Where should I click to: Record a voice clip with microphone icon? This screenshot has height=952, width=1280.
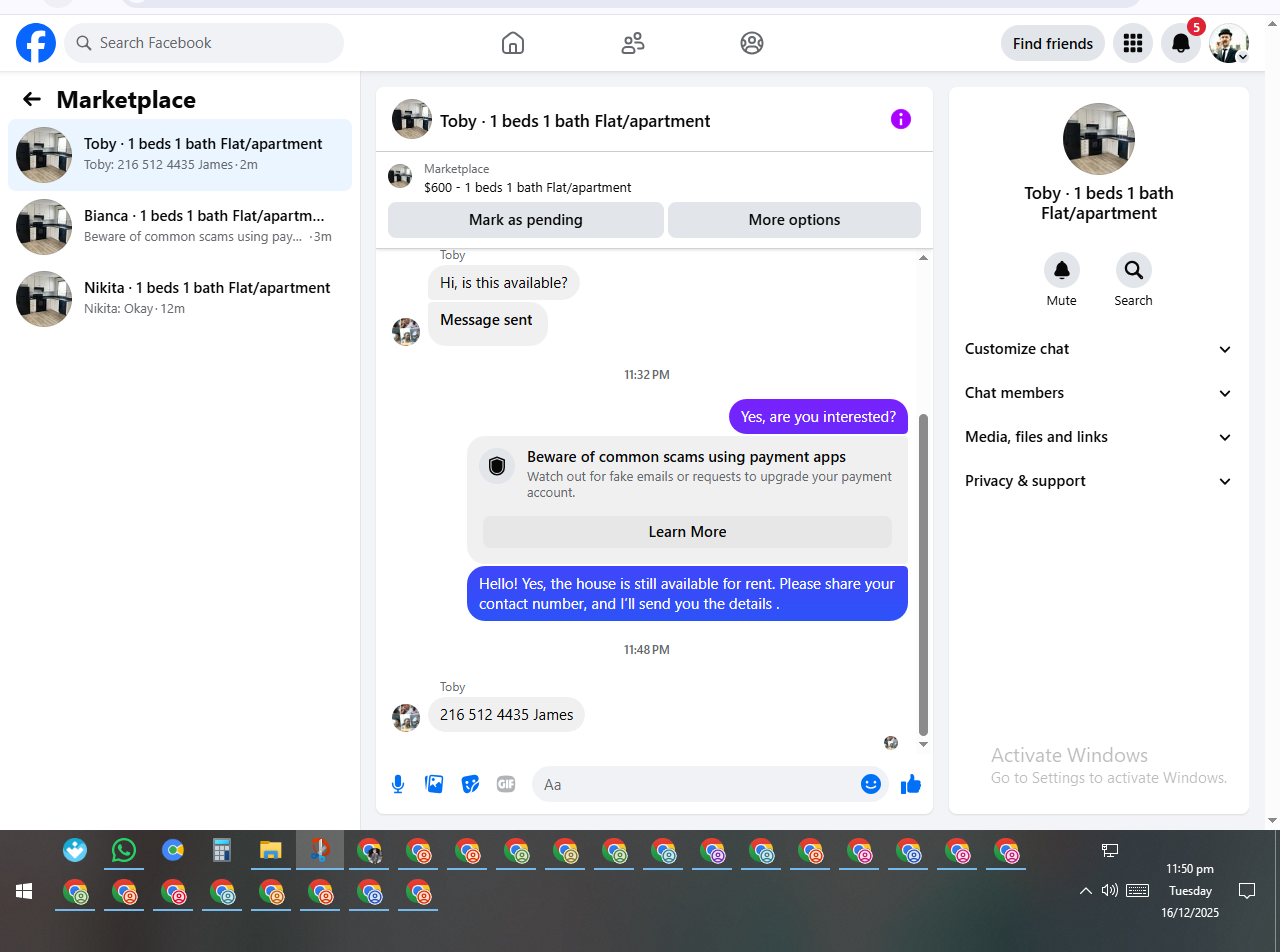click(x=398, y=784)
